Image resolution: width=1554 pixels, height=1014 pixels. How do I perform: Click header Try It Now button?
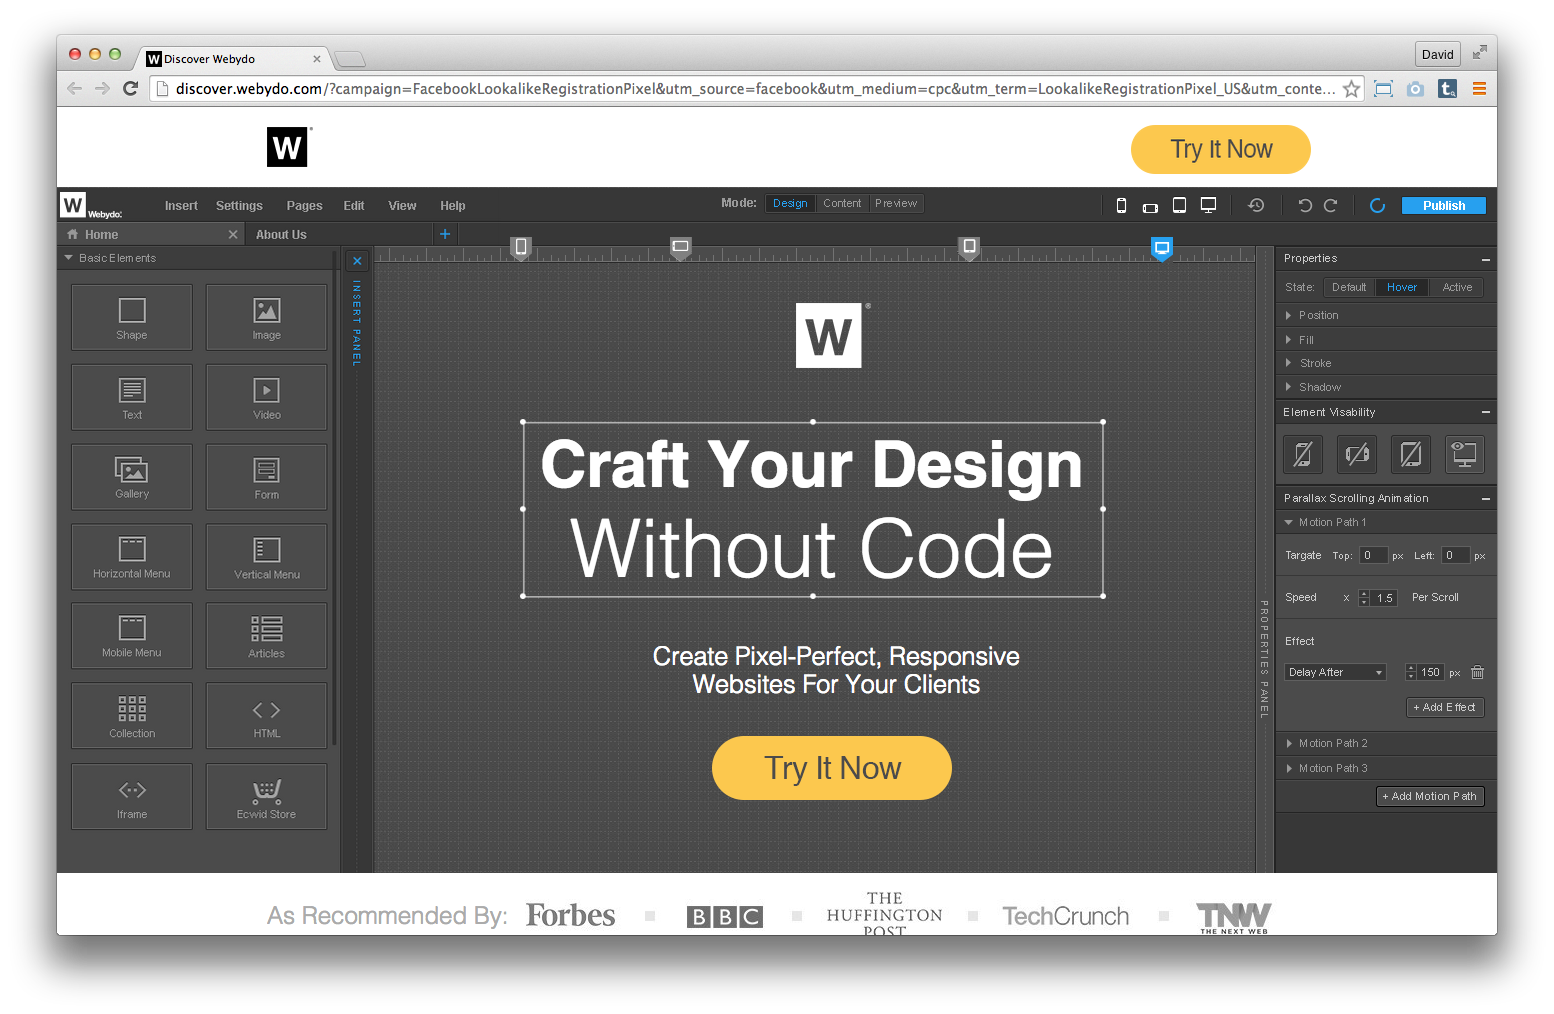1220,149
